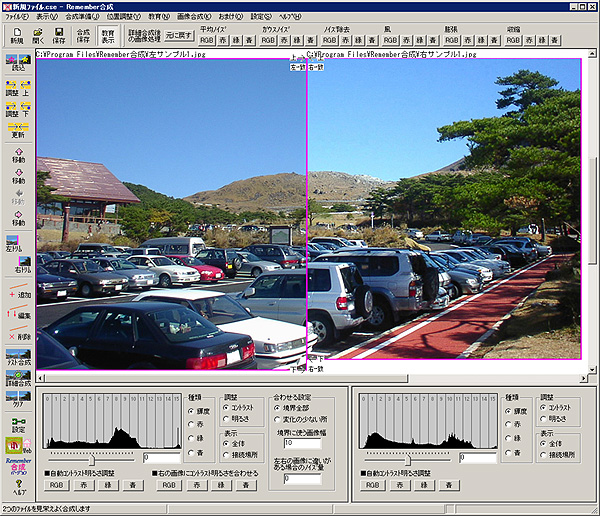Click right panel auto-contrast RGB button
600x516 pixels.
(373, 485)
